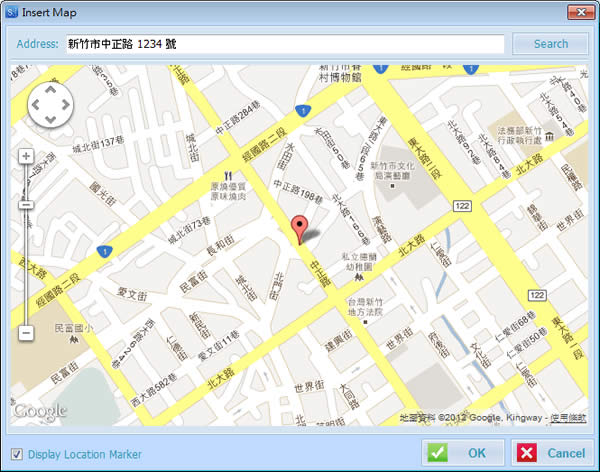Click the 中正路198巷 street label

(x=298, y=192)
